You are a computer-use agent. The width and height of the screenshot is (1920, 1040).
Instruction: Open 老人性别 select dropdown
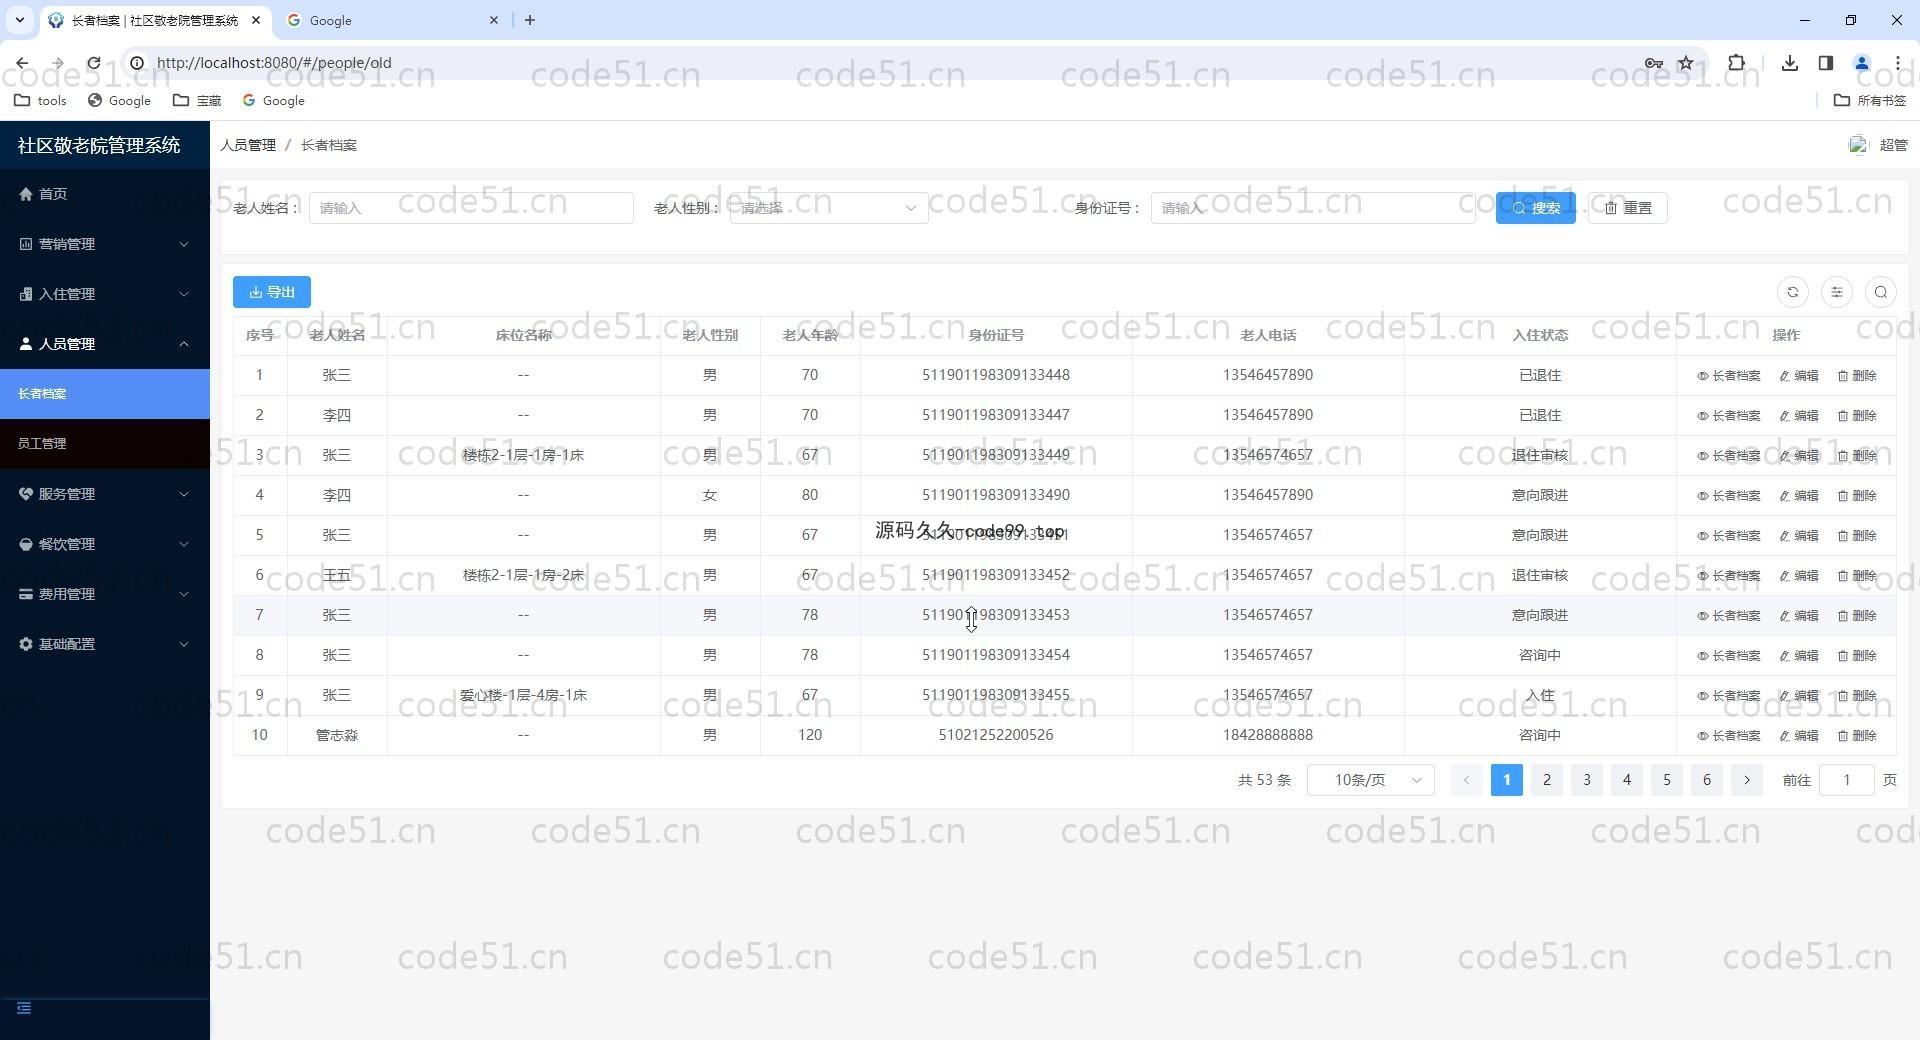click(x=829, y=208)
